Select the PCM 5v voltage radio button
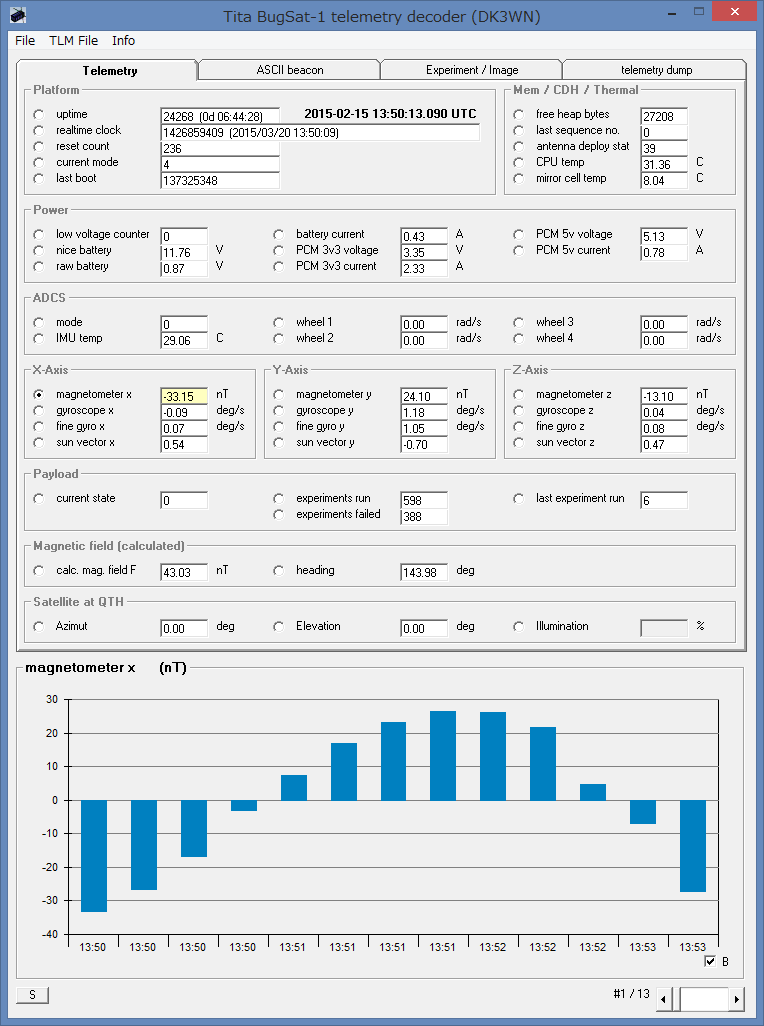Image resolution: width=764 pixels, height=1026 pixels. pos(519,234)
